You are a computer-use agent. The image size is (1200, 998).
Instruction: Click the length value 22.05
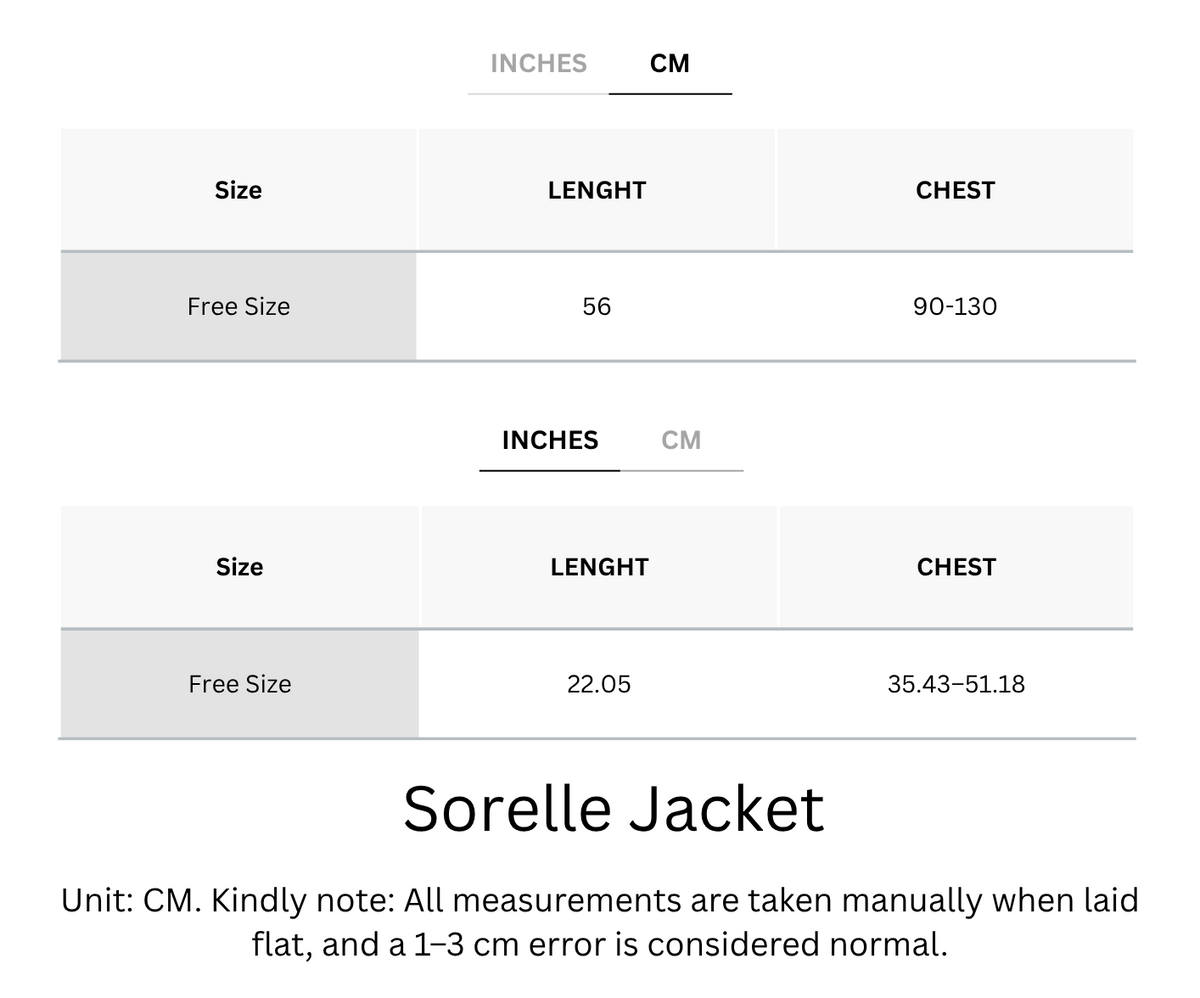pyautogui.click(x=599, y=684)
